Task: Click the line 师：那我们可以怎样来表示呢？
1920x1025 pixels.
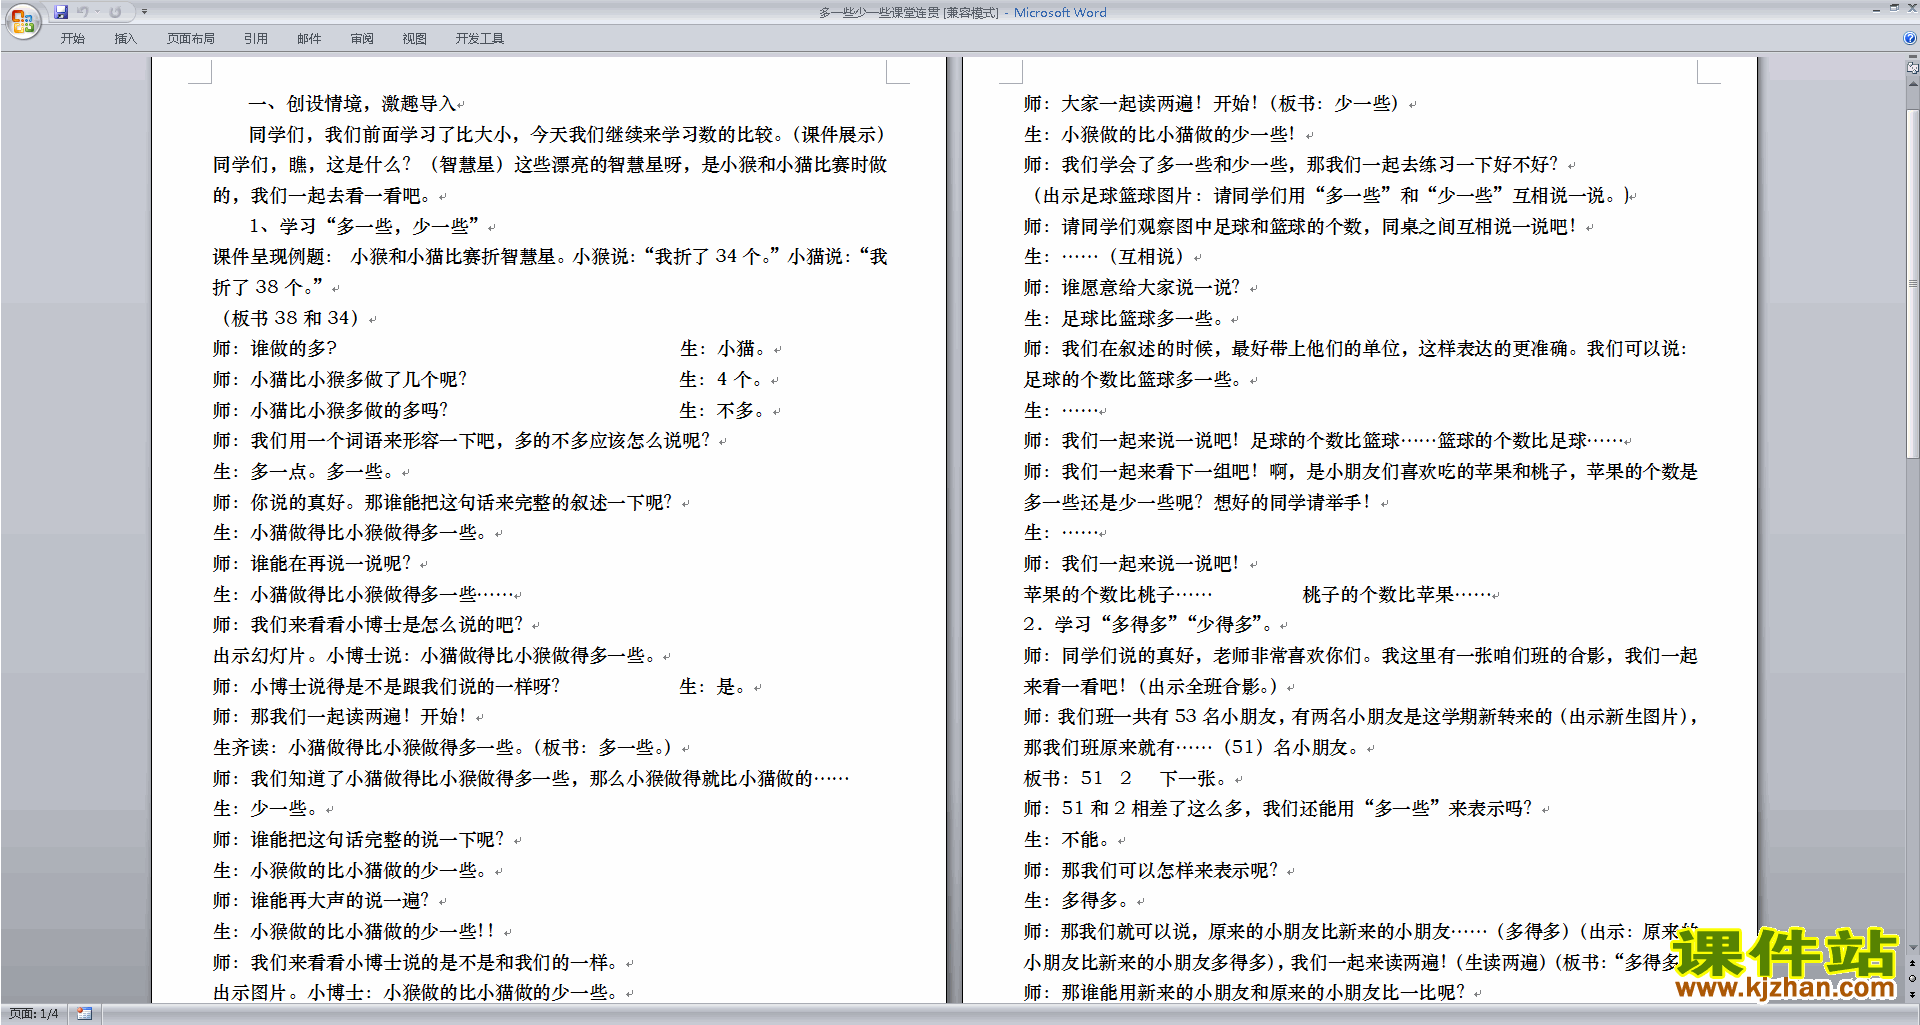Action: coord(1152,871)
